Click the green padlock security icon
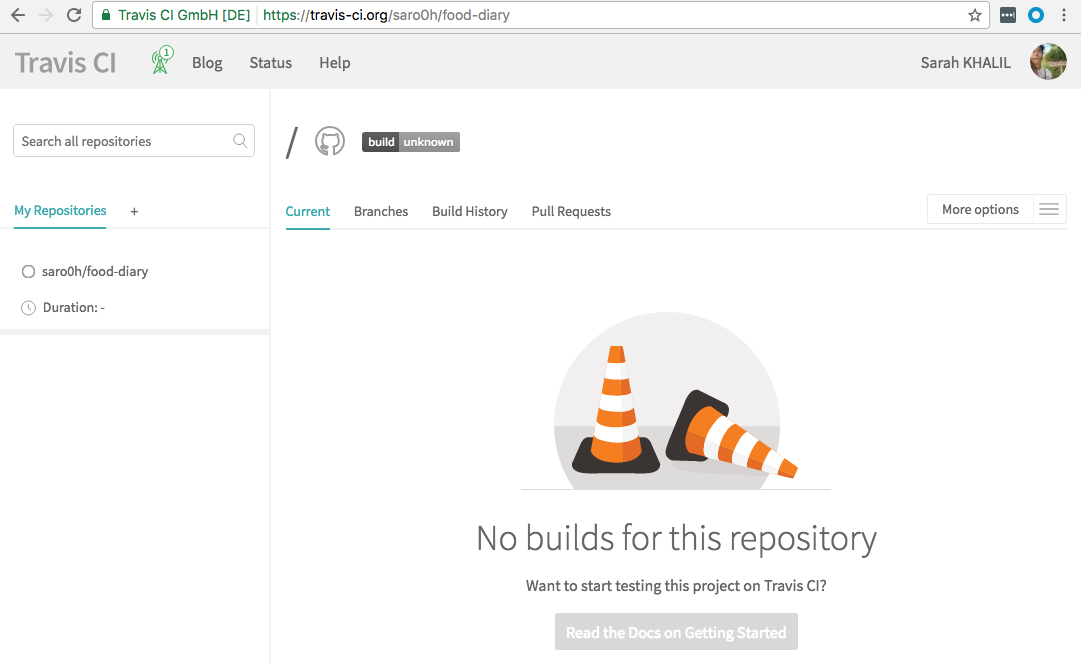 tap(106, 15)
